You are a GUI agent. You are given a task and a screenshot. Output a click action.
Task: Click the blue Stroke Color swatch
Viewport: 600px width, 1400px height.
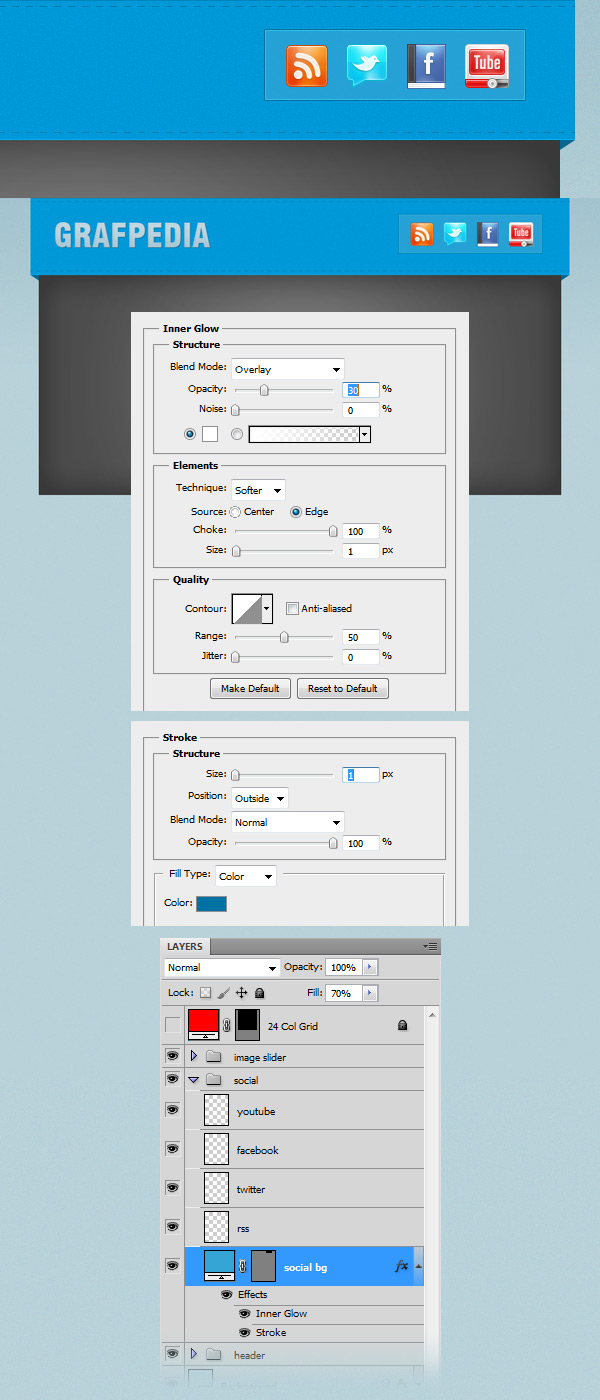tap(212, 903)
